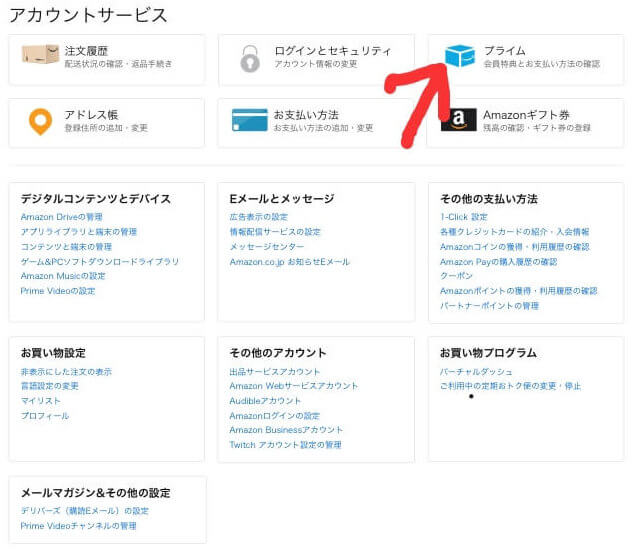Viewport: 636px width, 555px height.
Task: Open Audibleアカウント link
Action: tap(265, 401)
